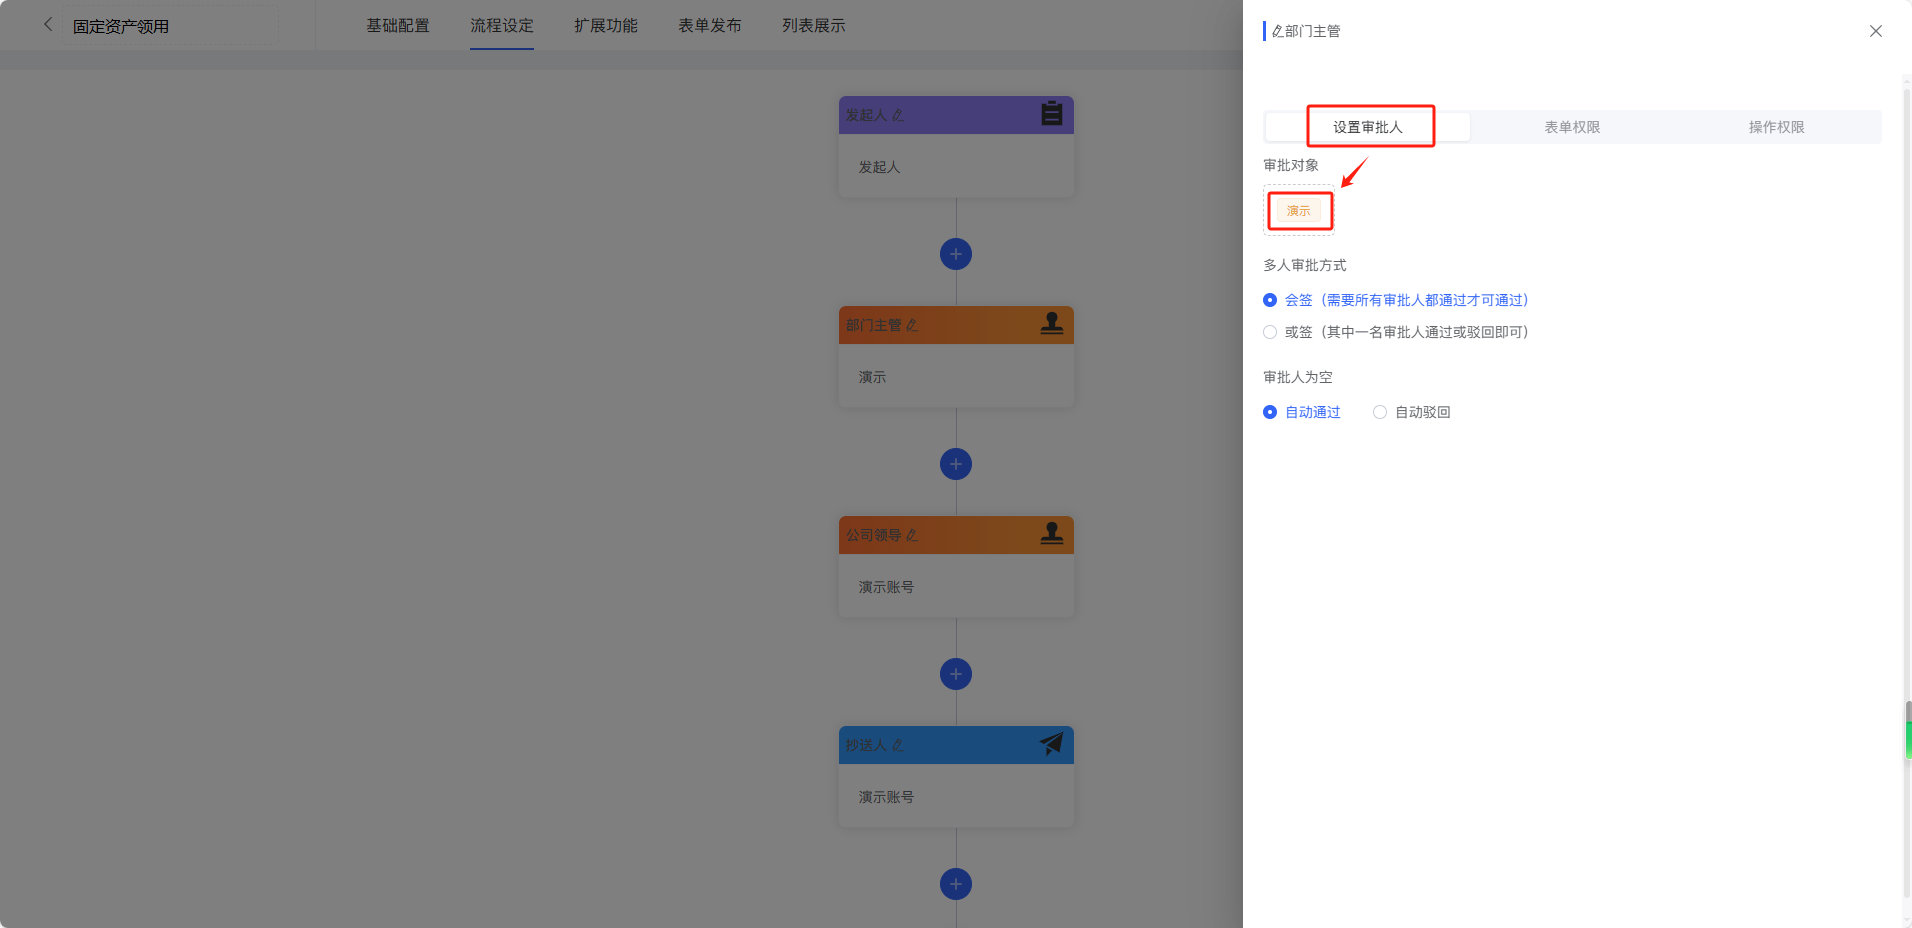
Task: Switch to the 表单权限 tab
Action: point(1572,127)
